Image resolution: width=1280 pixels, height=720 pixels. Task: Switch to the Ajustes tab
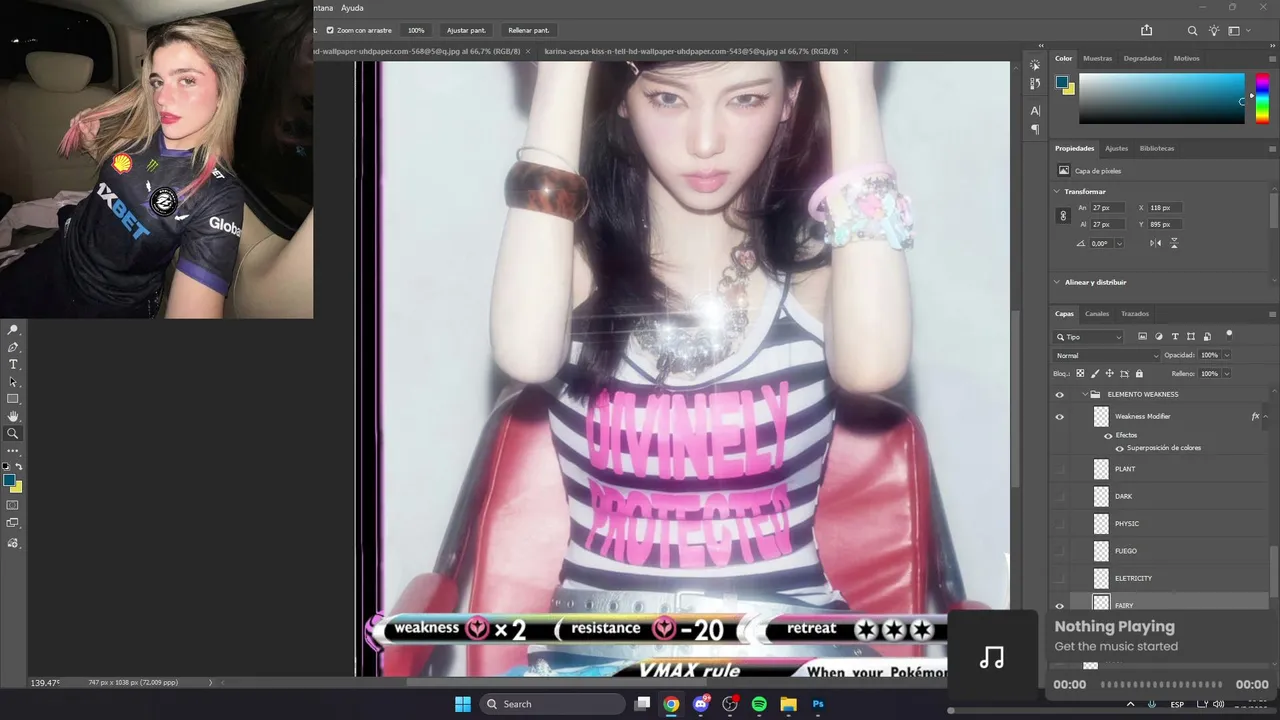(x=1116, y=148)
